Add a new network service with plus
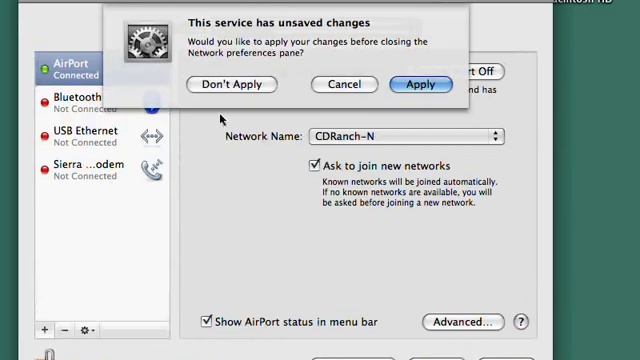 (x=45, y=330)
